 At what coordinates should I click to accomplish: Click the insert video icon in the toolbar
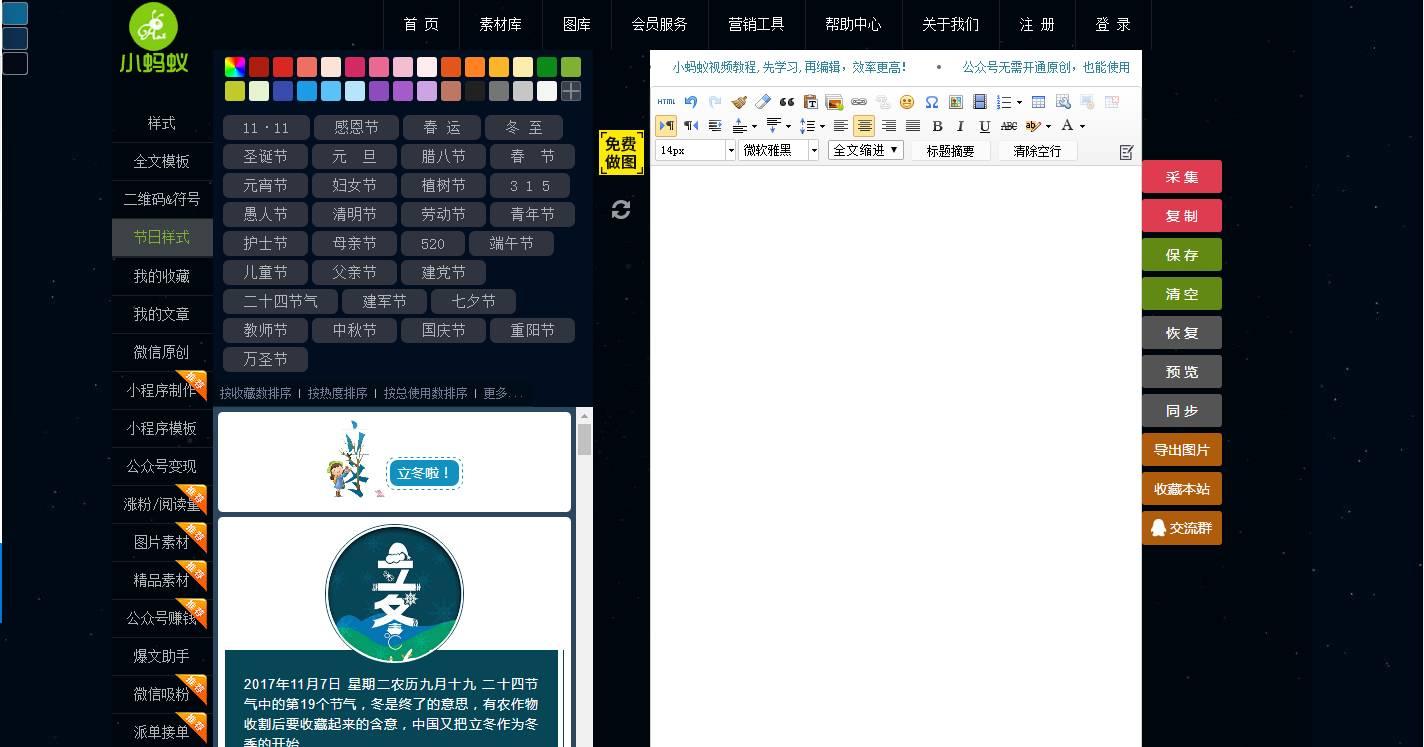point(980,102)
